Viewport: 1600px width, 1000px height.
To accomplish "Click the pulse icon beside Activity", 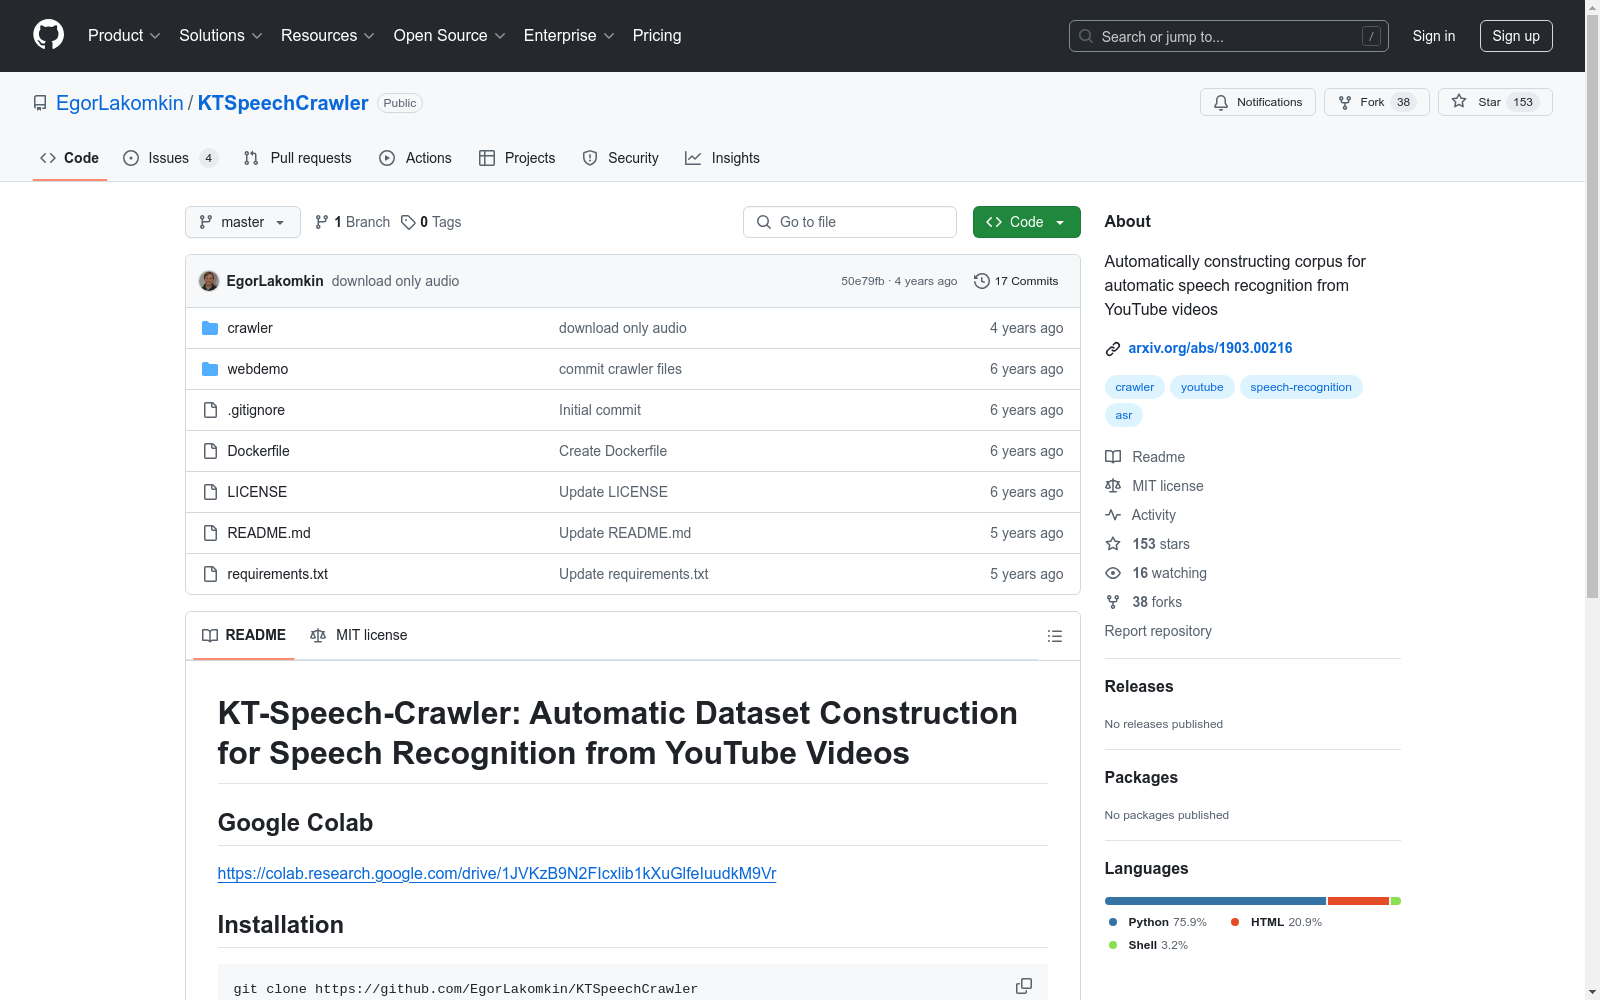I will pos(1113,515).
